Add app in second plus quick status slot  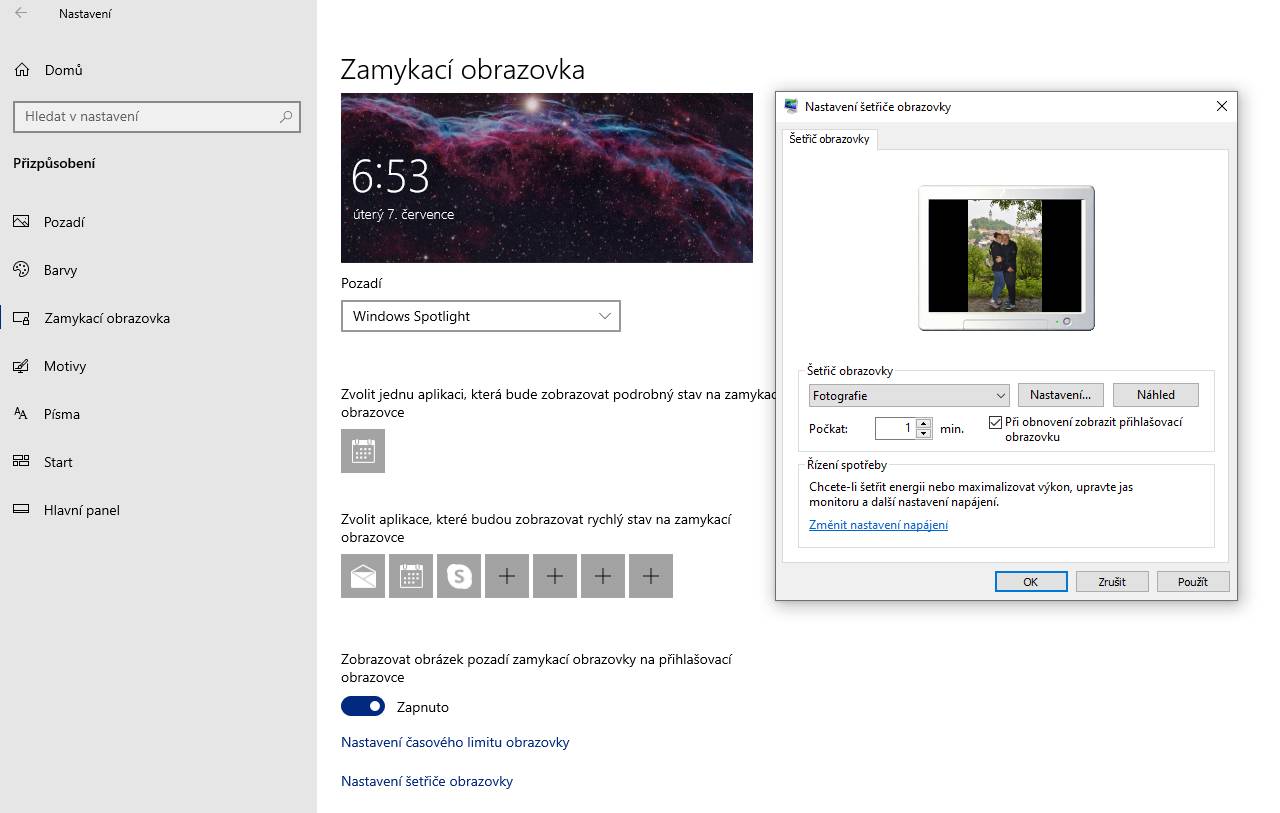(555, 576)
